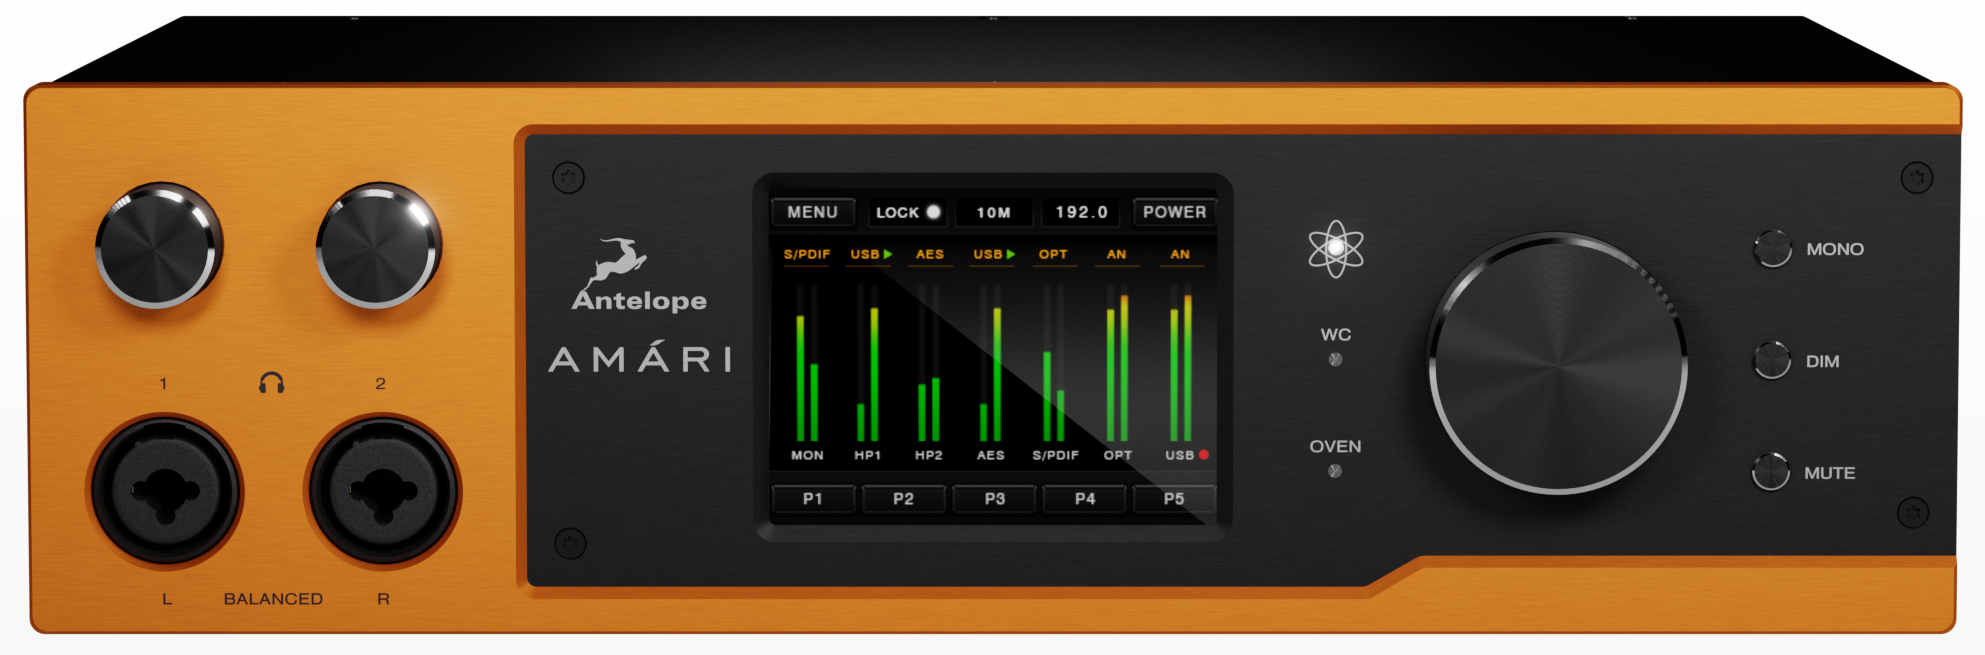Click the MON label under the meter
This screenshot has width=1985, height=655.
coord(807,455)
